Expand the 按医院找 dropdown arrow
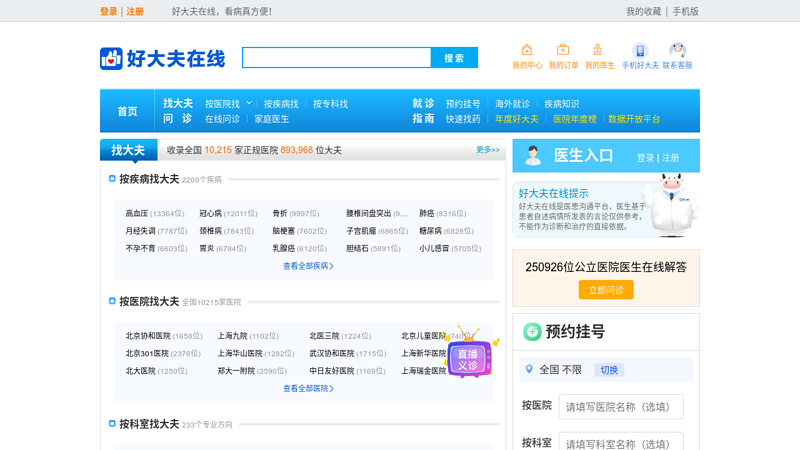This screenshot has width=800, height=450. [x=249, y=103]
